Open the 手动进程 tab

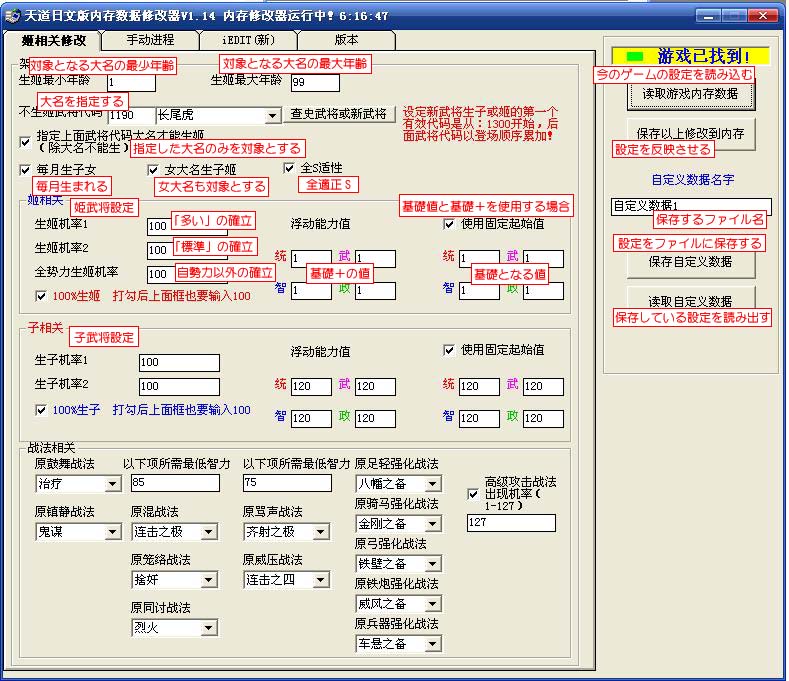click(x=150, y=40)
